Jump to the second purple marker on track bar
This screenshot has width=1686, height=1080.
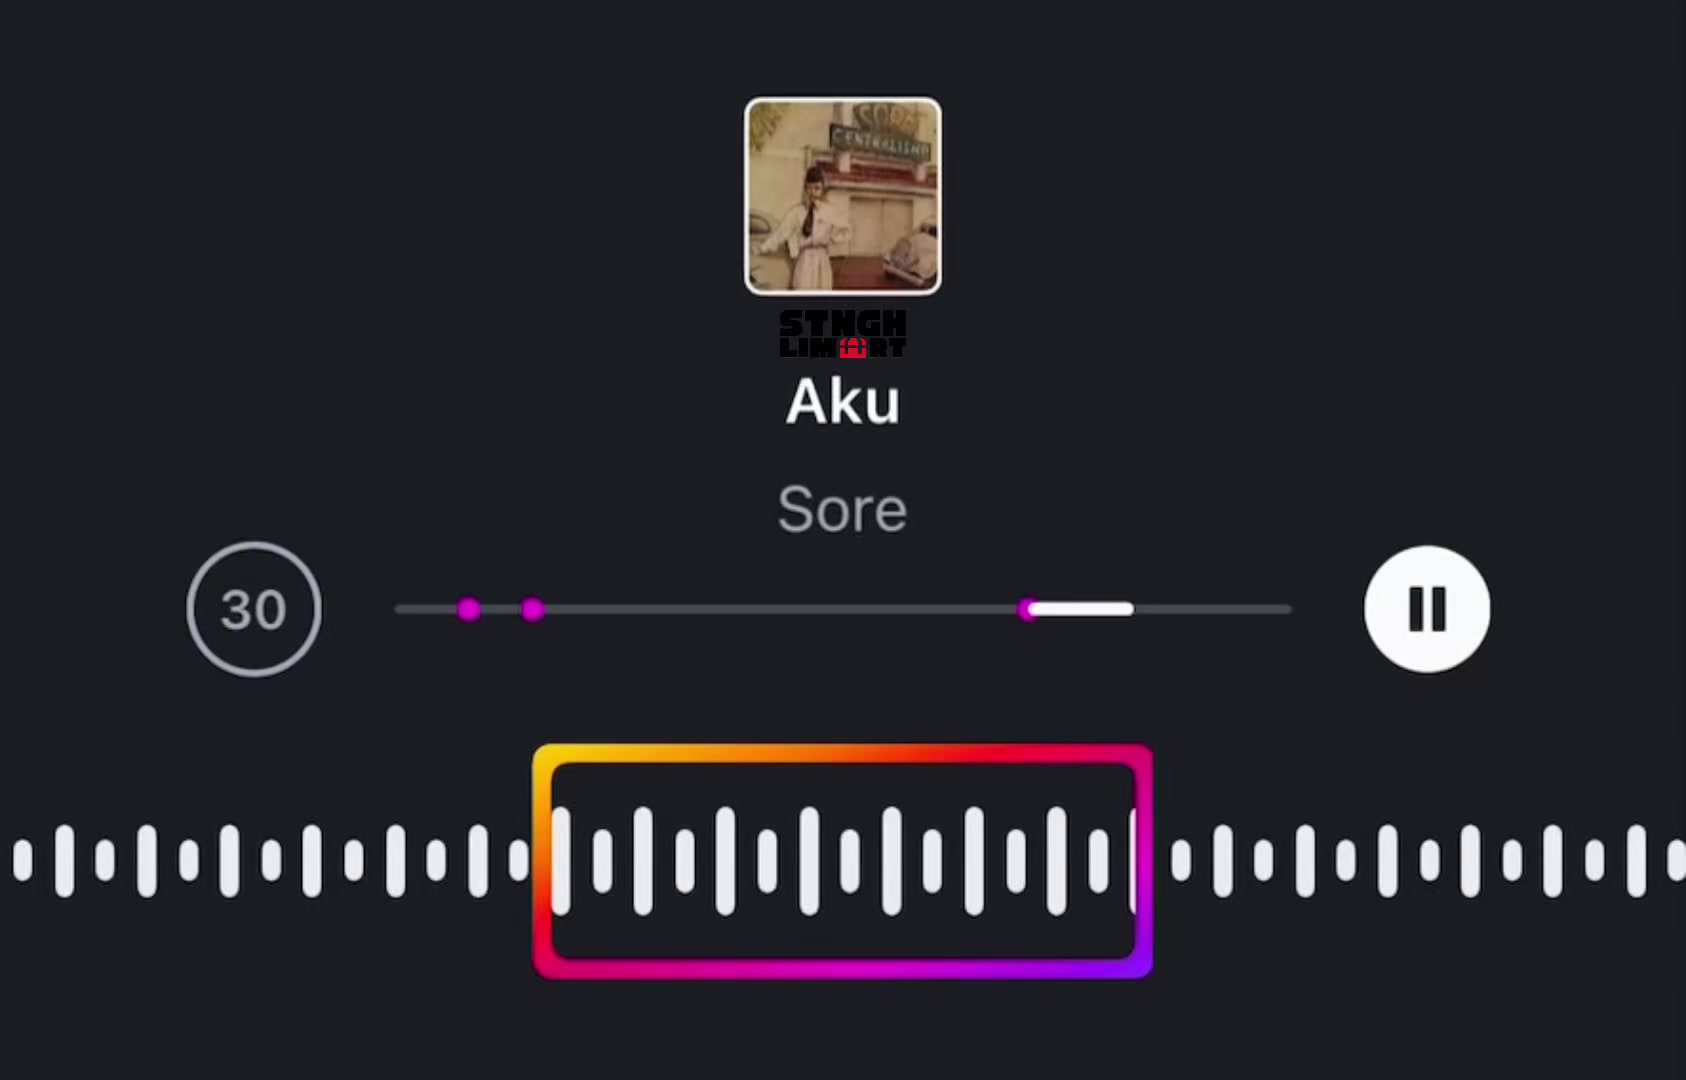[533, 609]
